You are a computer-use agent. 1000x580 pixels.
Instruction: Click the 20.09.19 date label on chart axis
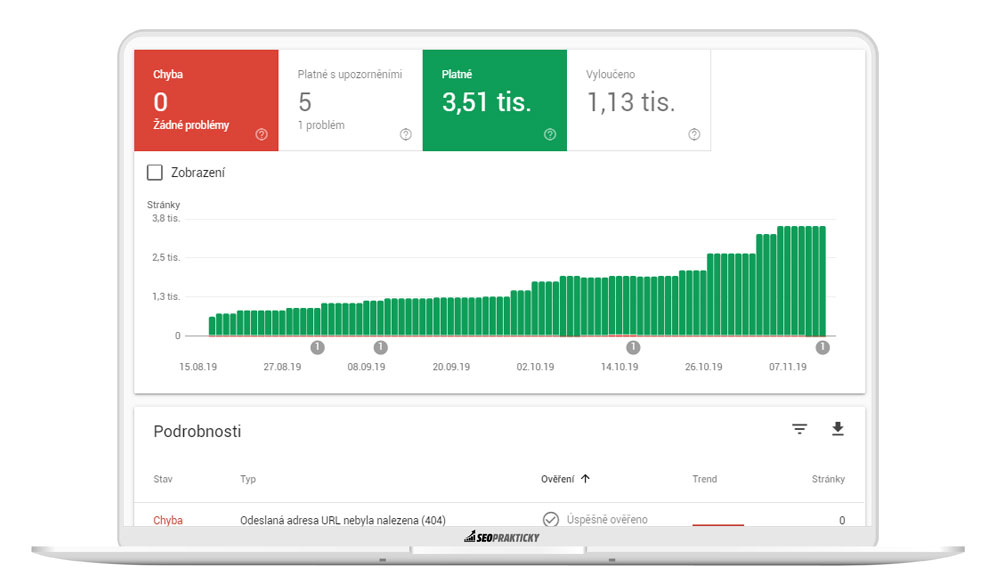(451, 367)
